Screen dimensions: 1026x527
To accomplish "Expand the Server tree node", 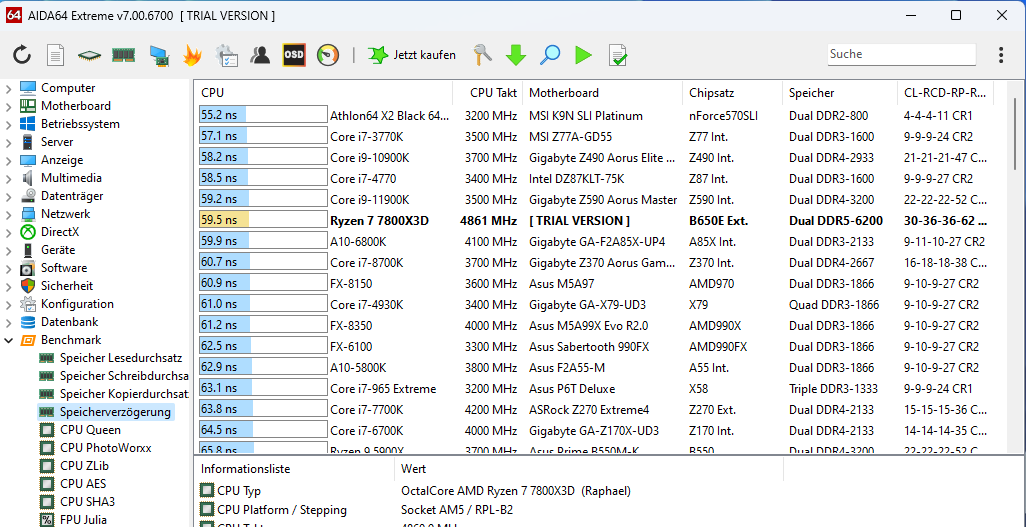I will coord(9,142).
